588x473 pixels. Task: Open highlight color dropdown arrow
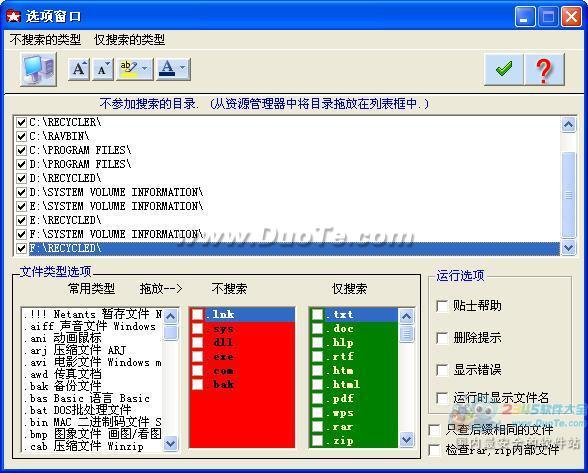pos(145,69)
